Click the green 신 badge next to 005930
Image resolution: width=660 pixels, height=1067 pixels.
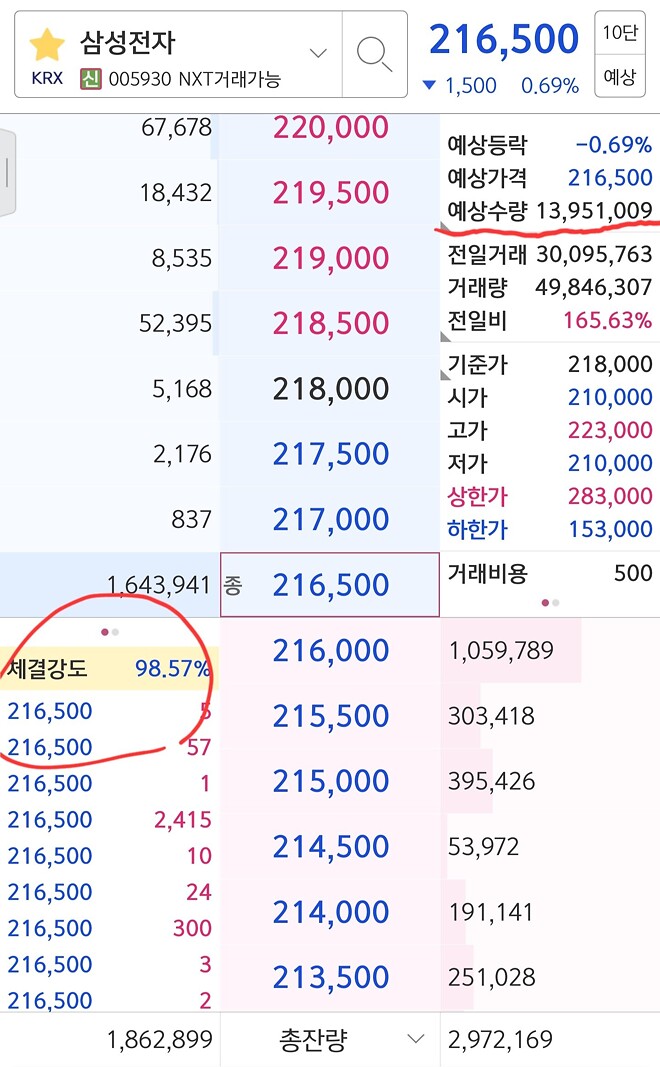(90, 77)
